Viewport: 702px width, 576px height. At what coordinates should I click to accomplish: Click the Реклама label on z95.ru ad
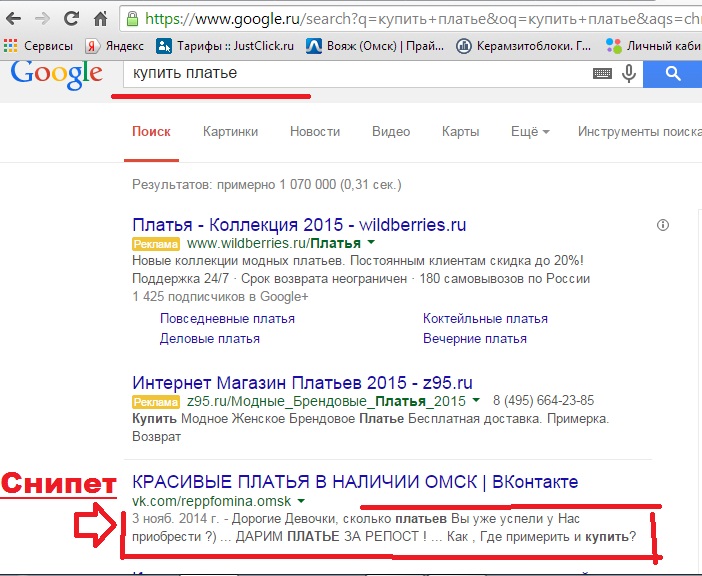tap(156, 402)
